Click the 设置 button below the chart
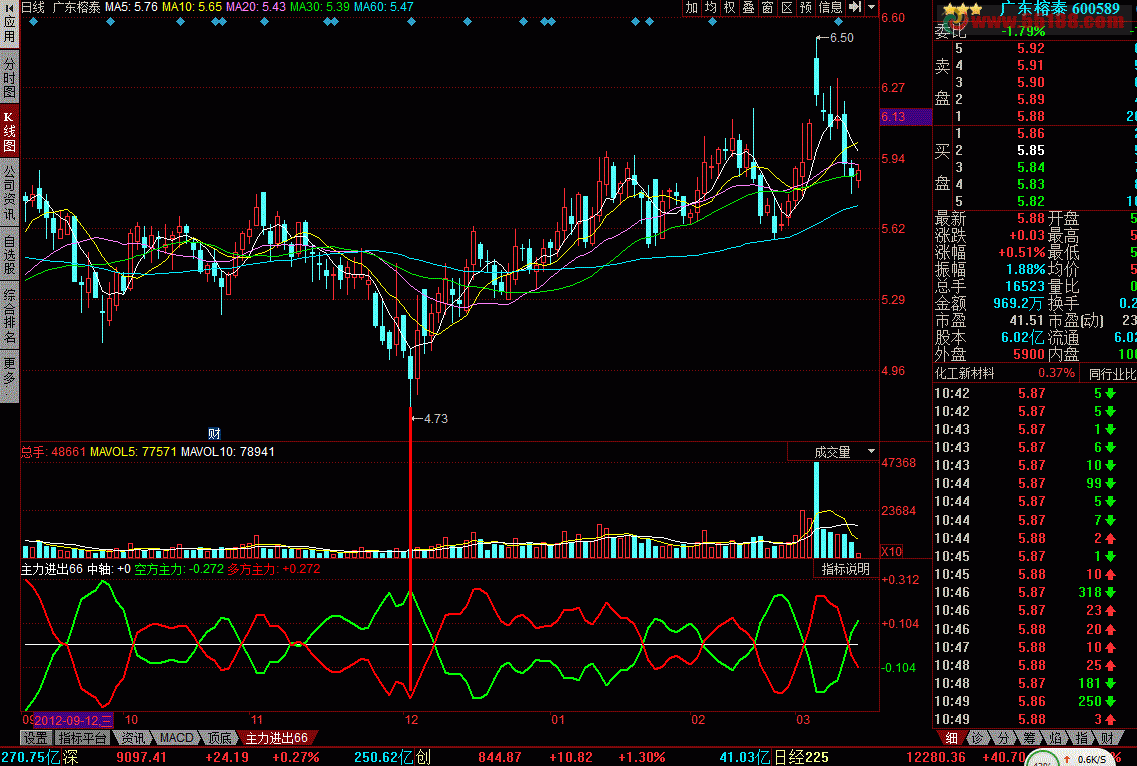This screenshot has height=766, width=1137. [35, 738]
